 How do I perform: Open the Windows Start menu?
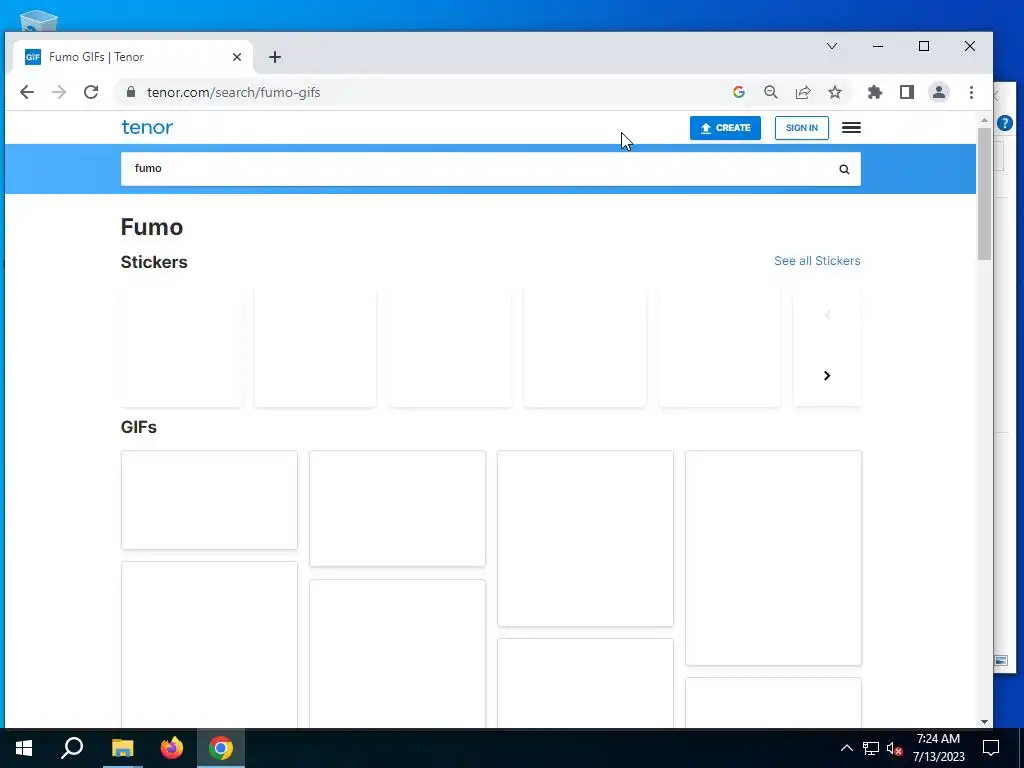(24, 748)
